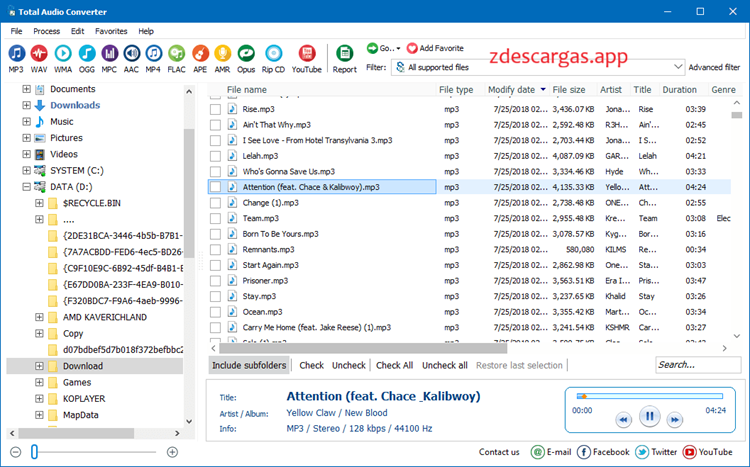
Task: Expand the $RECYCLE.BIN folder node
Action: [39, 203]
